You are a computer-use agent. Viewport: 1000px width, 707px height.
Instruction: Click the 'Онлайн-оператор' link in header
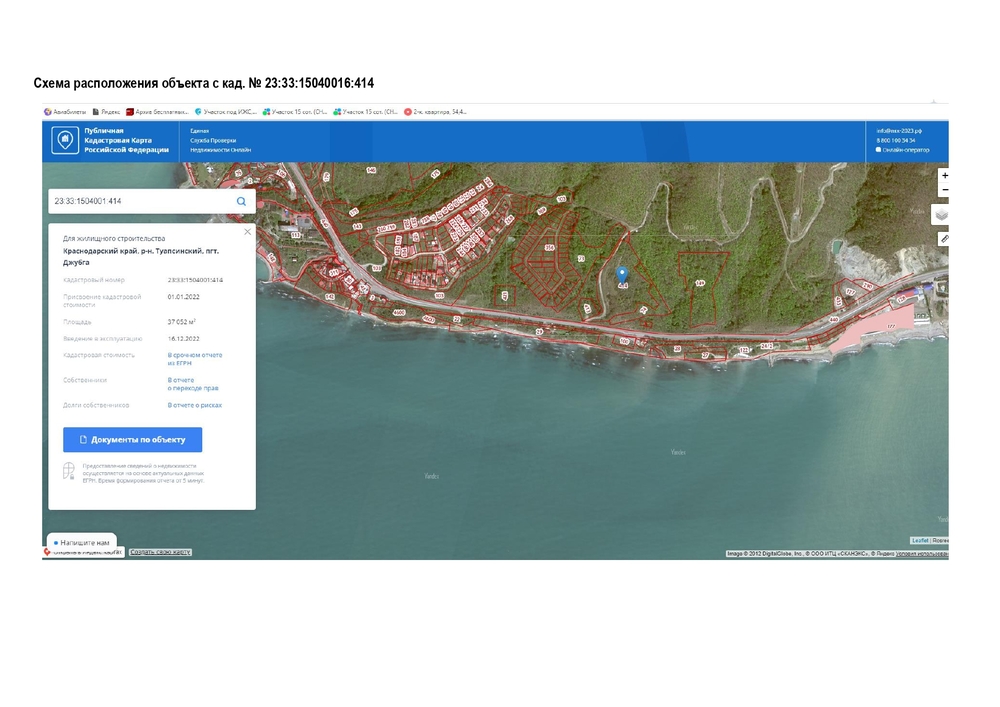tap(906, 150)
